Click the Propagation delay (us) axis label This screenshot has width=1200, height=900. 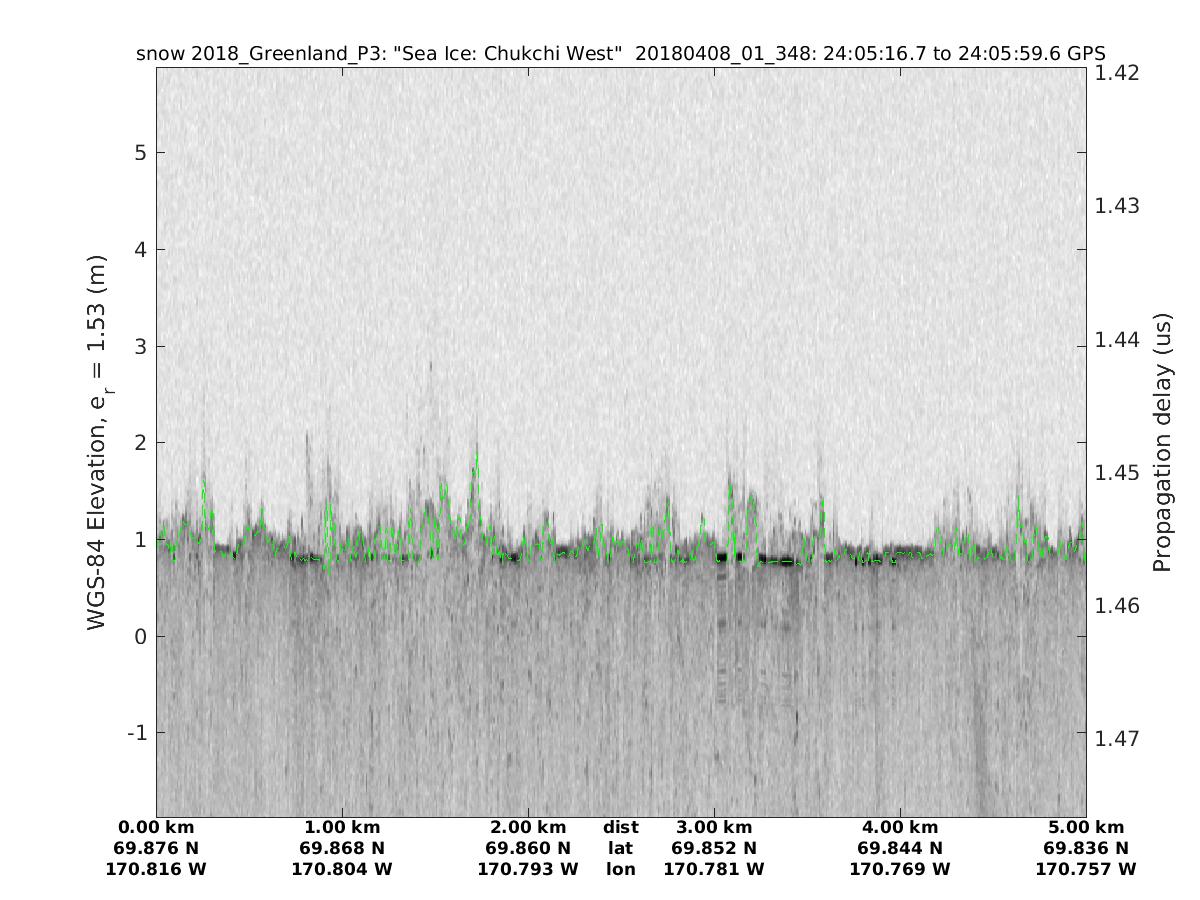(1162, 442)
